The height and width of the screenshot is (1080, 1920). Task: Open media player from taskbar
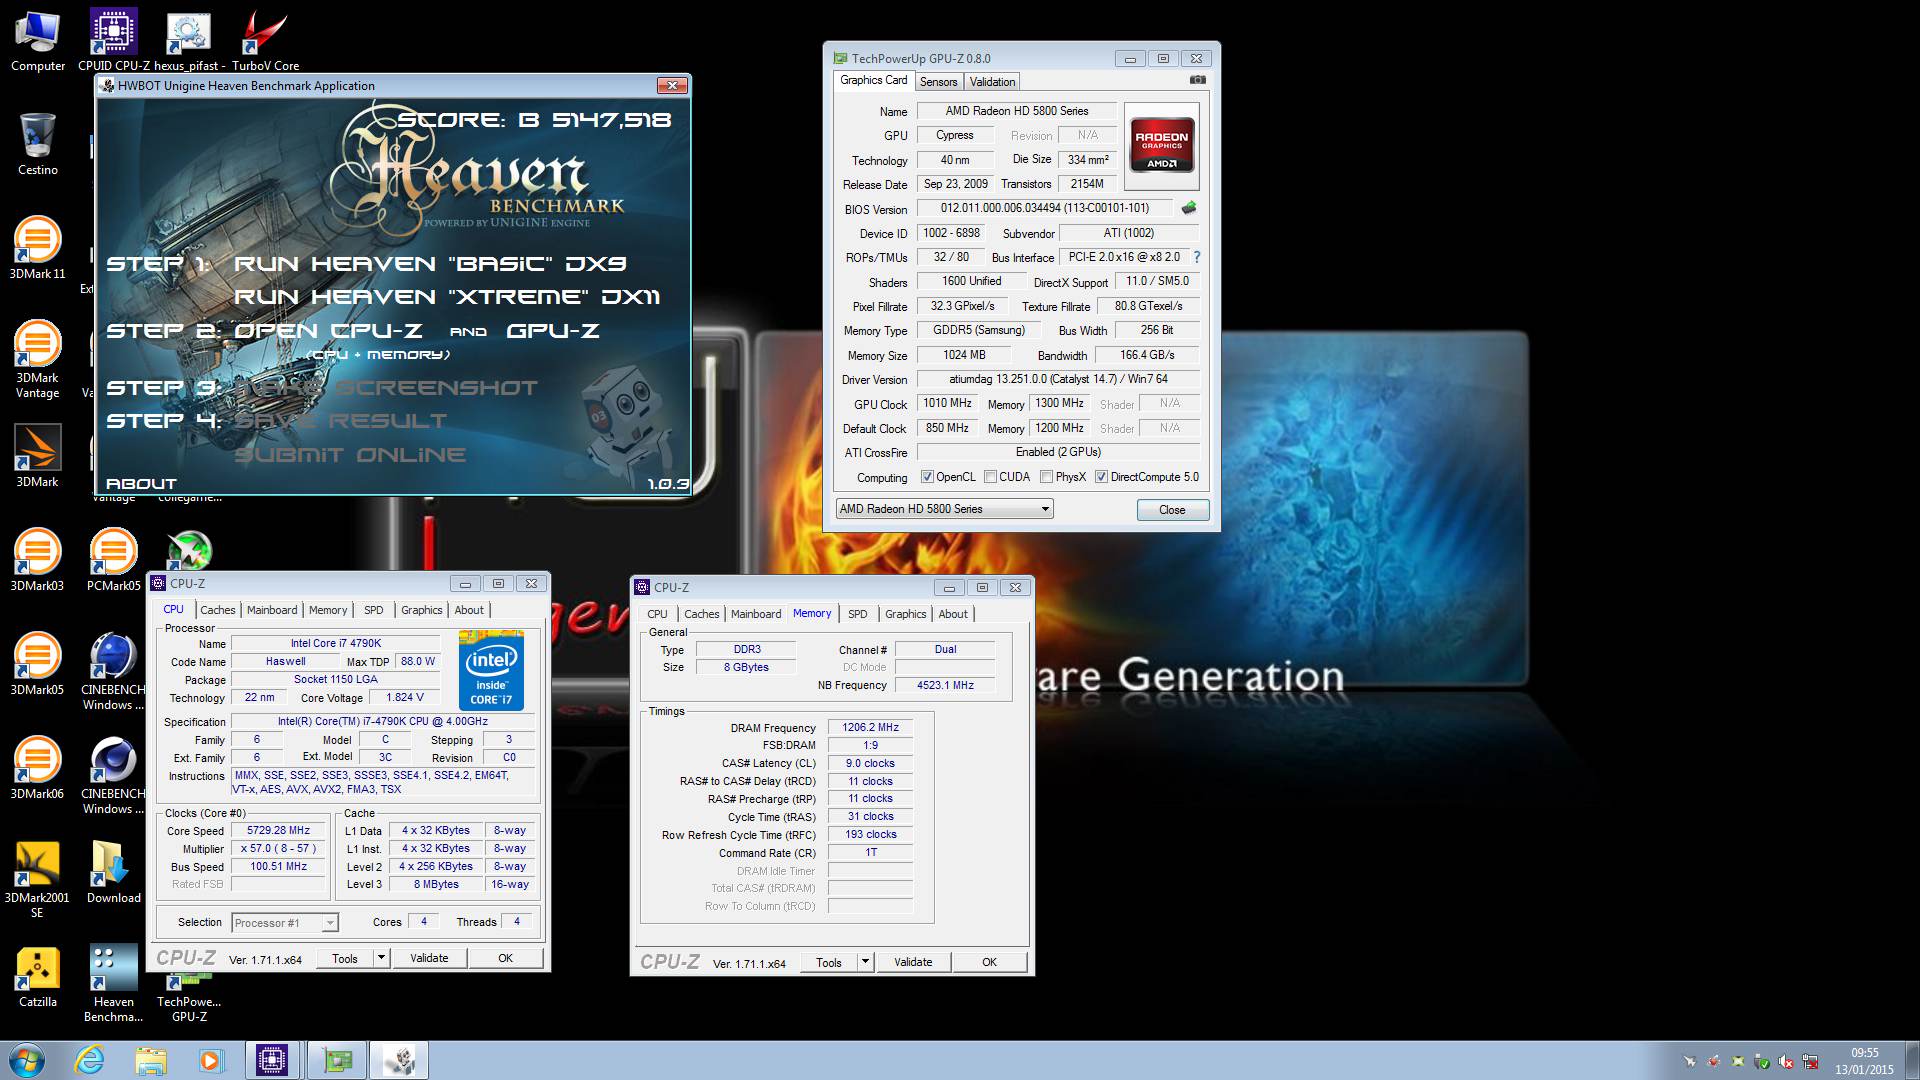(x=211, y=1060)
